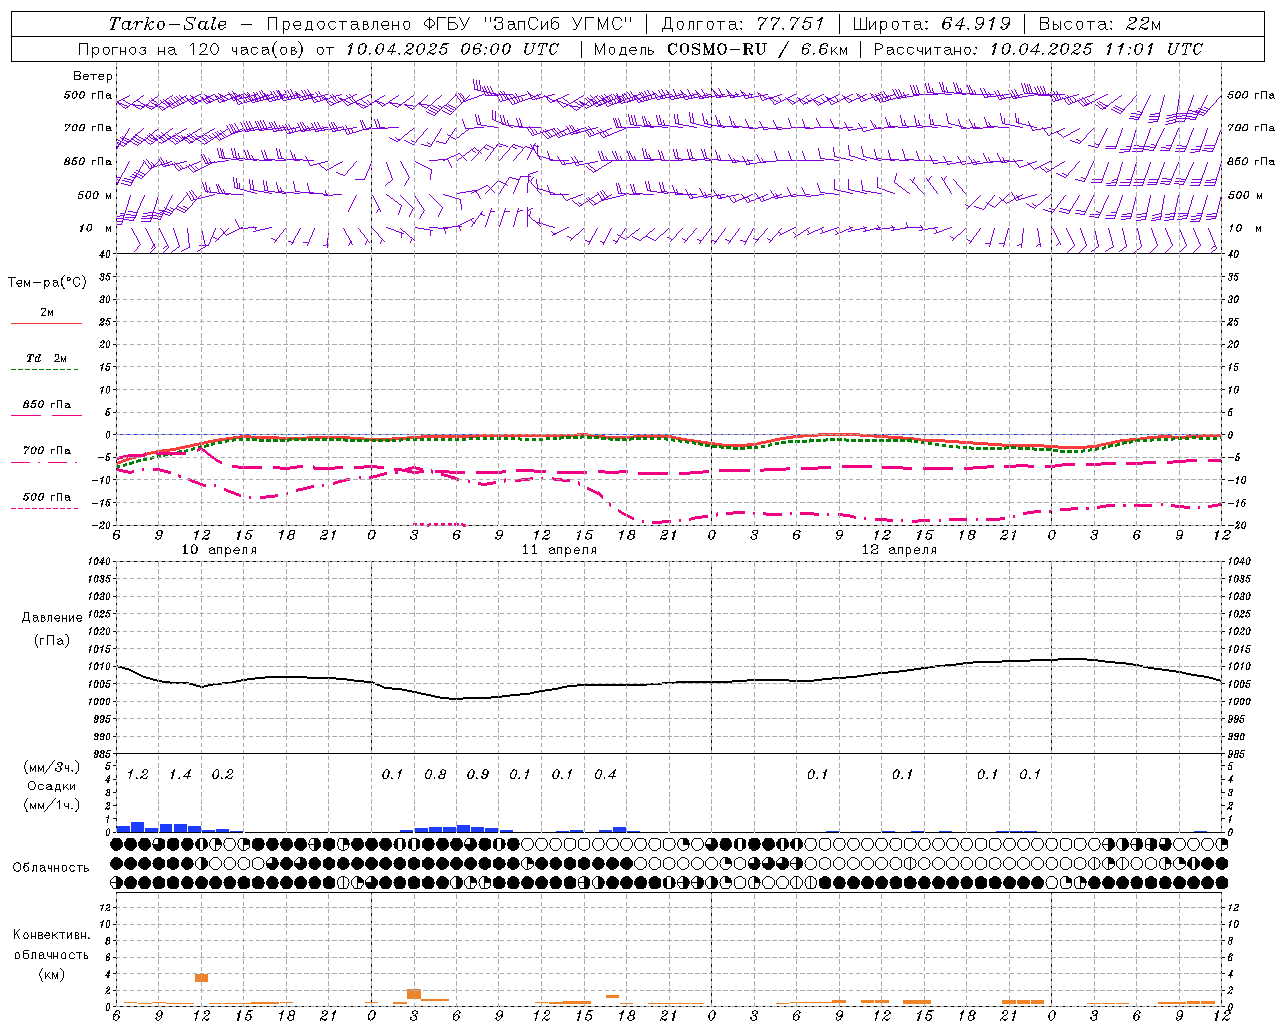The width and height of the screenshot is (1280, 1024).
Task: Click the tall orange convective bar at 12h 10 April
Action: 201,977
